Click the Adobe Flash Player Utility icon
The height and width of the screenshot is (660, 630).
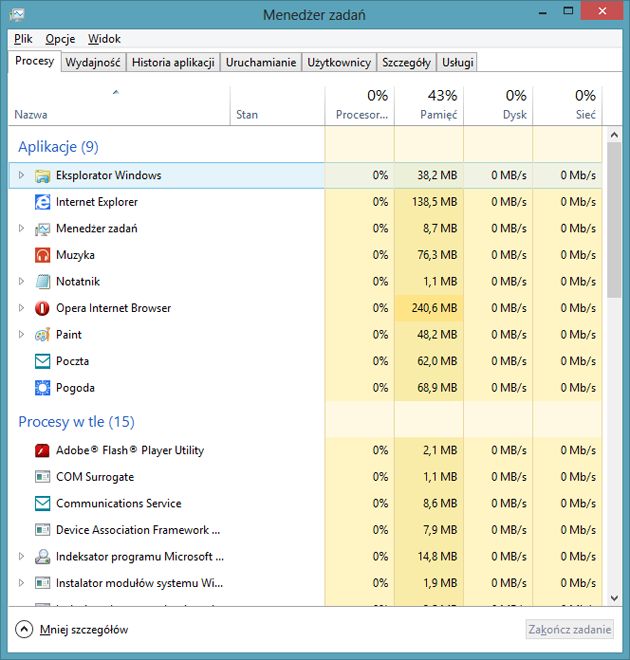(42, 450)
